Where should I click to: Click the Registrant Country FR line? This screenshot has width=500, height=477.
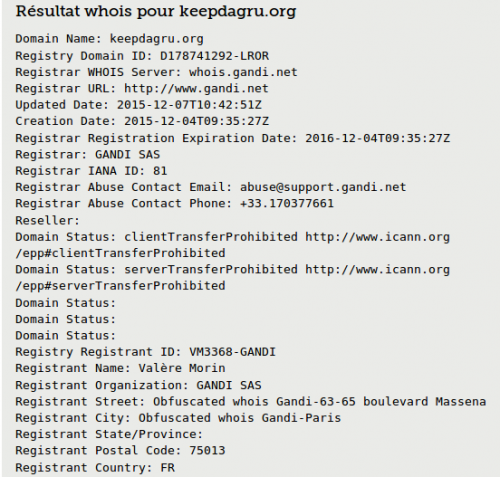[x=95, y=467]
